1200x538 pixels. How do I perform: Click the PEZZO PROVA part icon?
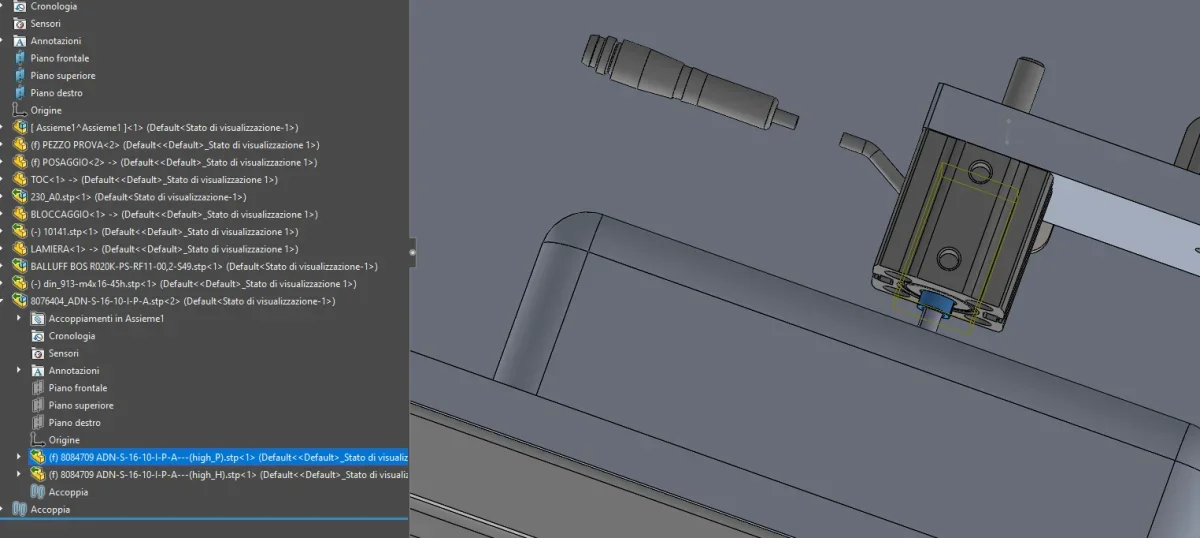tap(19, 145)
